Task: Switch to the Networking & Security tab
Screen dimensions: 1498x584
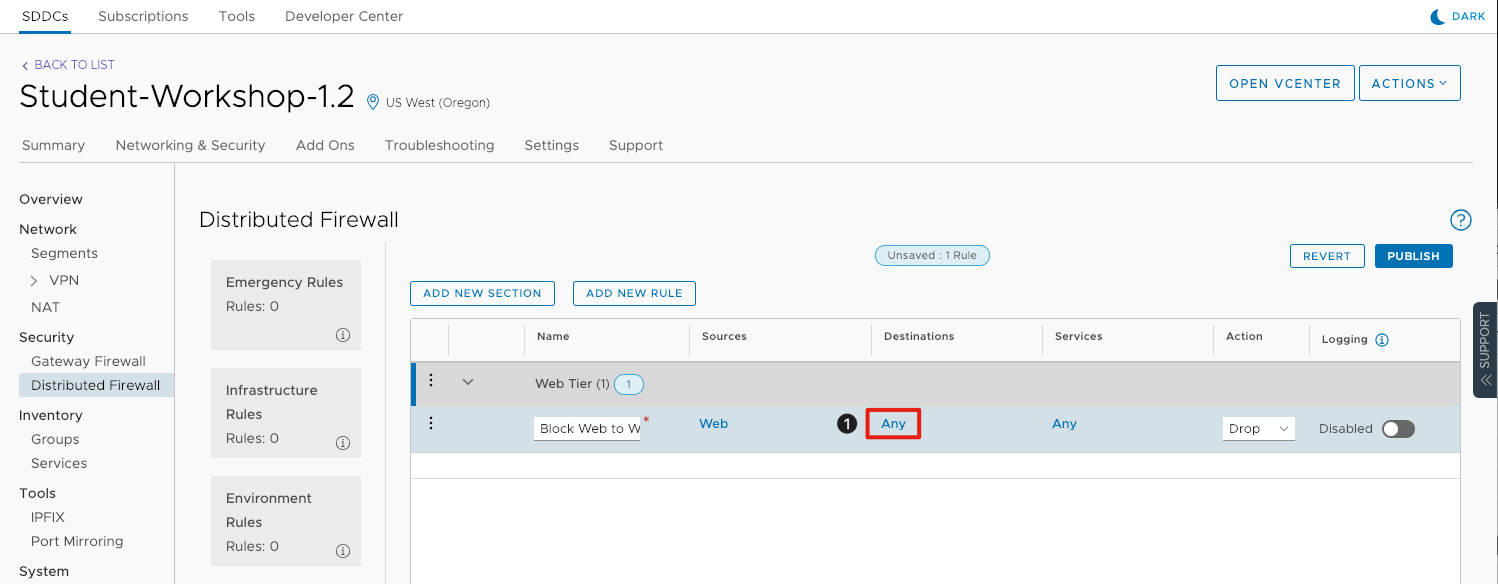Action: coord(190,145)
